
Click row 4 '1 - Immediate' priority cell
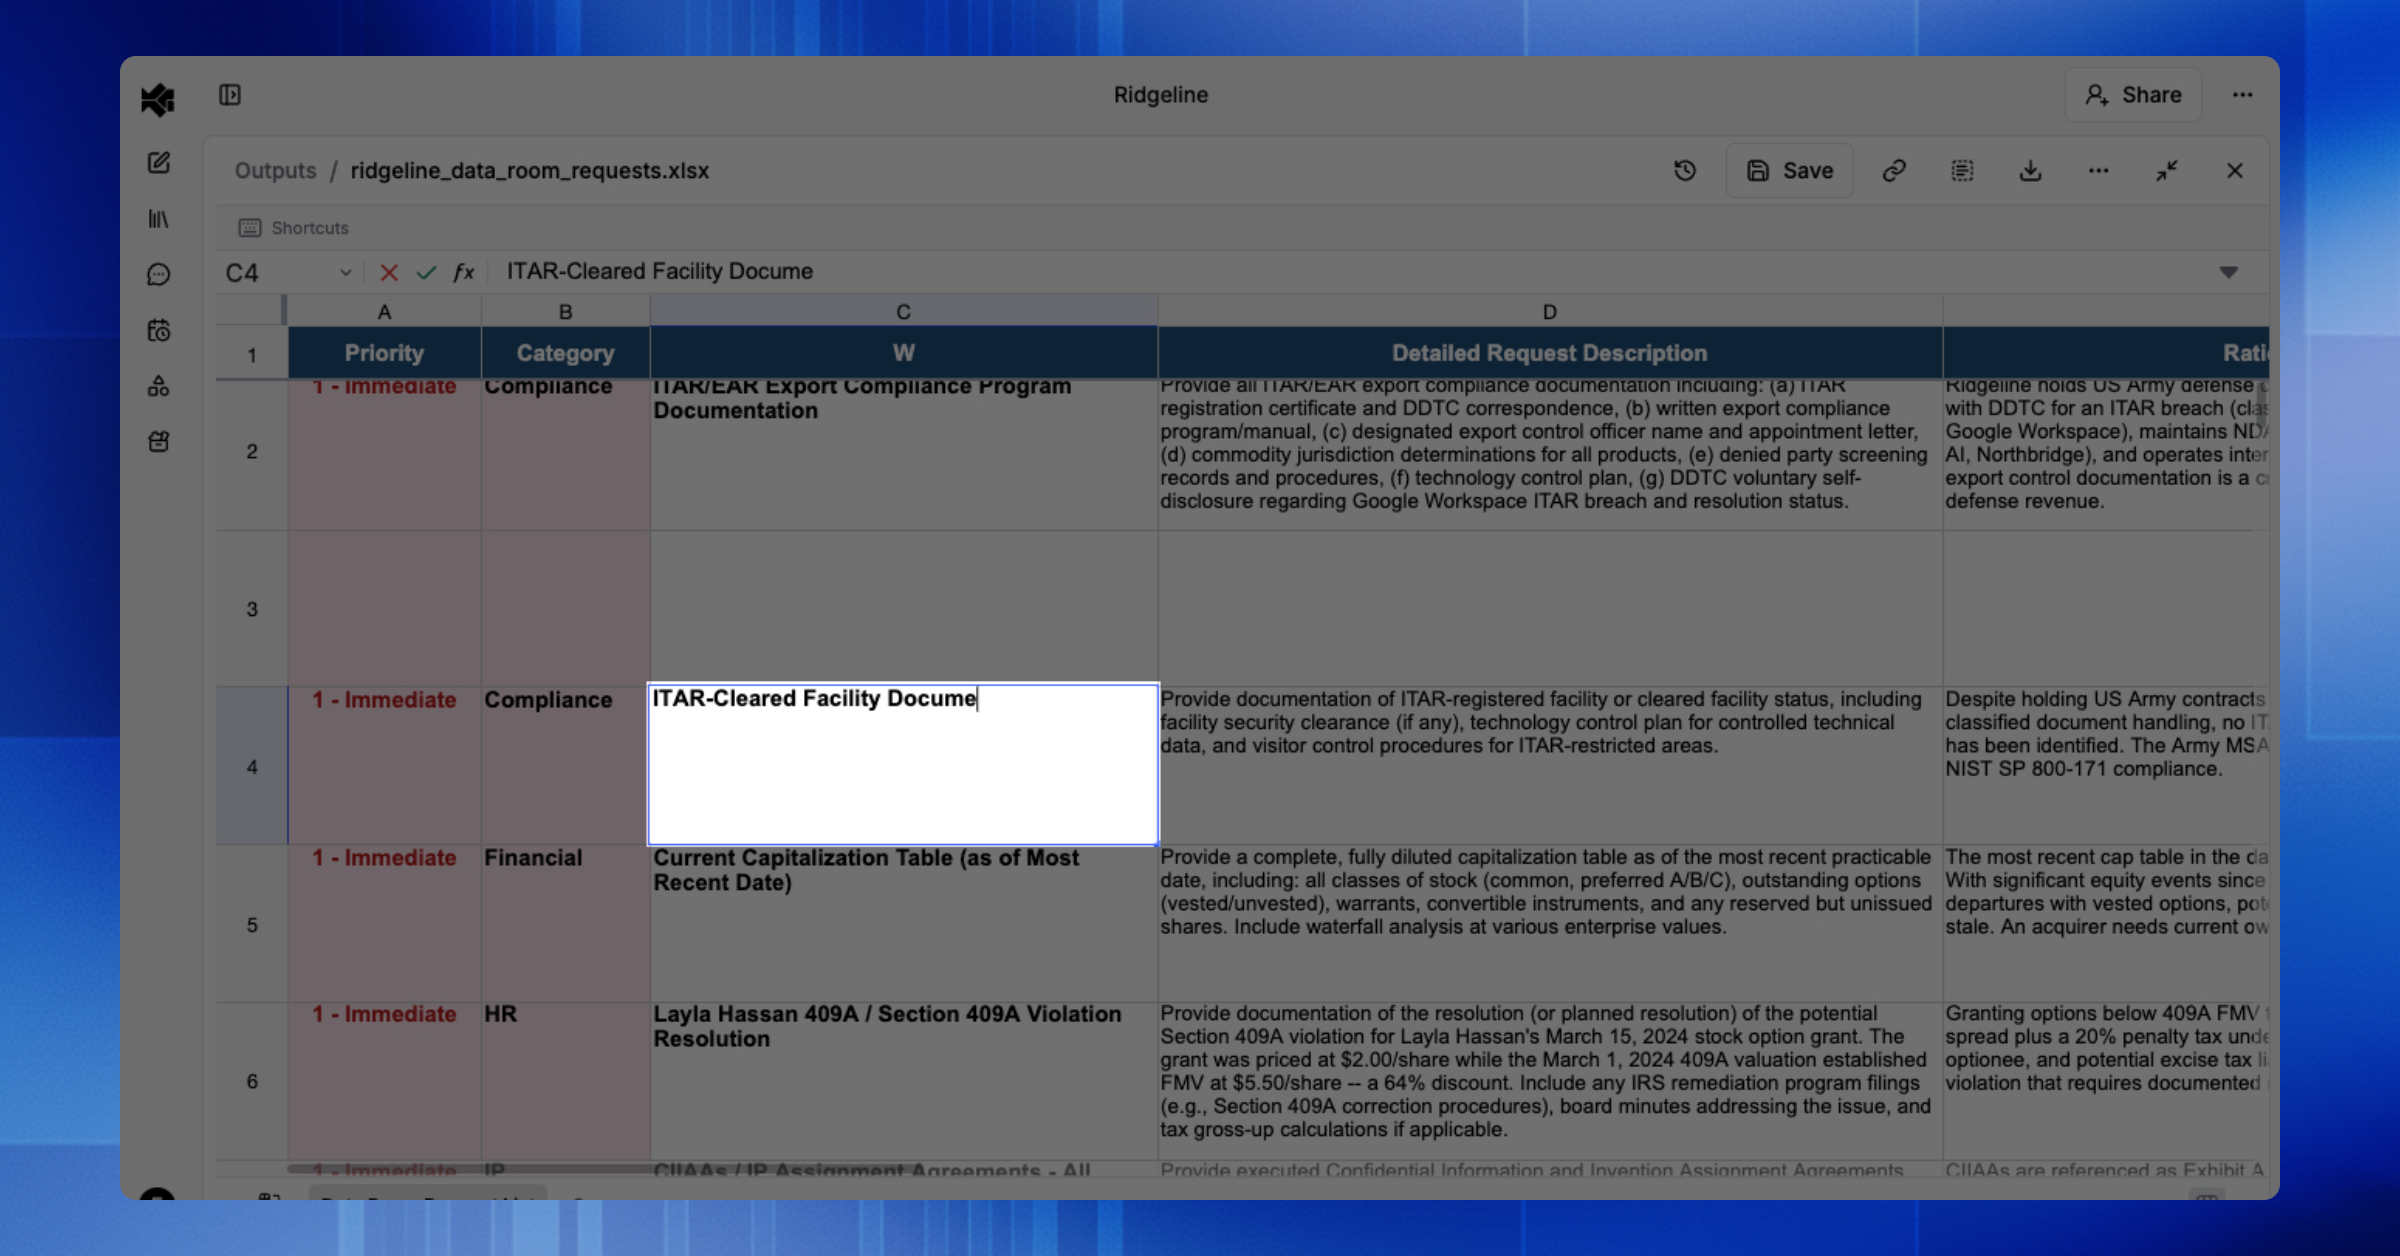click(384, 766)
